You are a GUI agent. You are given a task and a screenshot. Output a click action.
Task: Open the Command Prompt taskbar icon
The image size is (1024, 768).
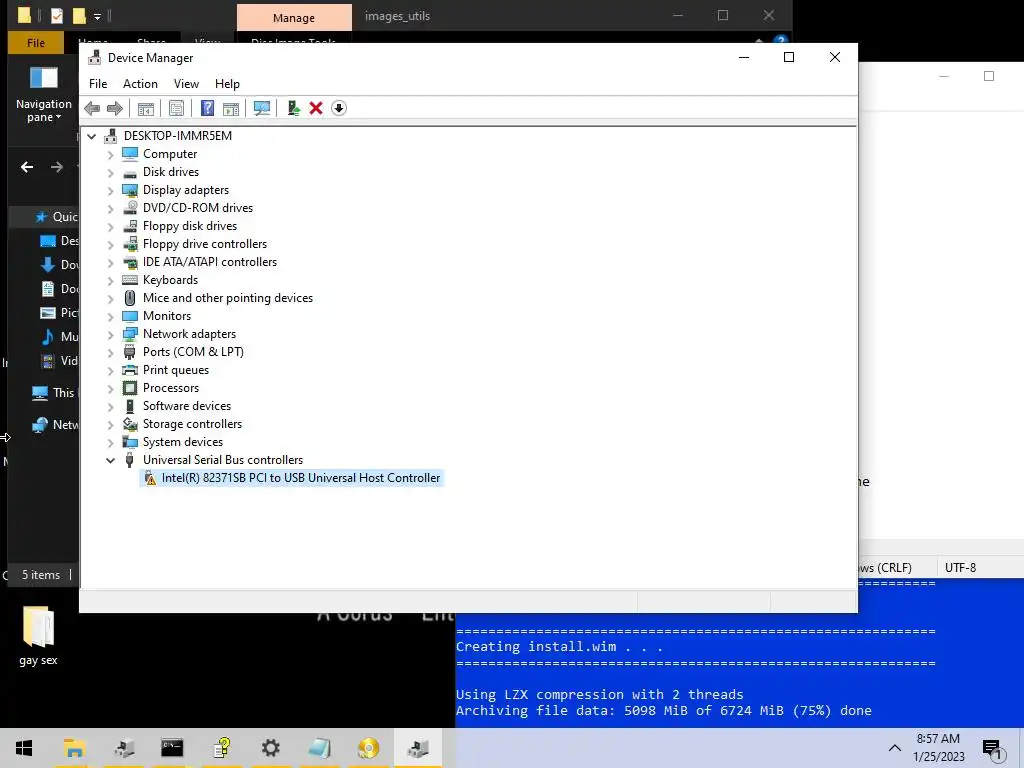172,748
